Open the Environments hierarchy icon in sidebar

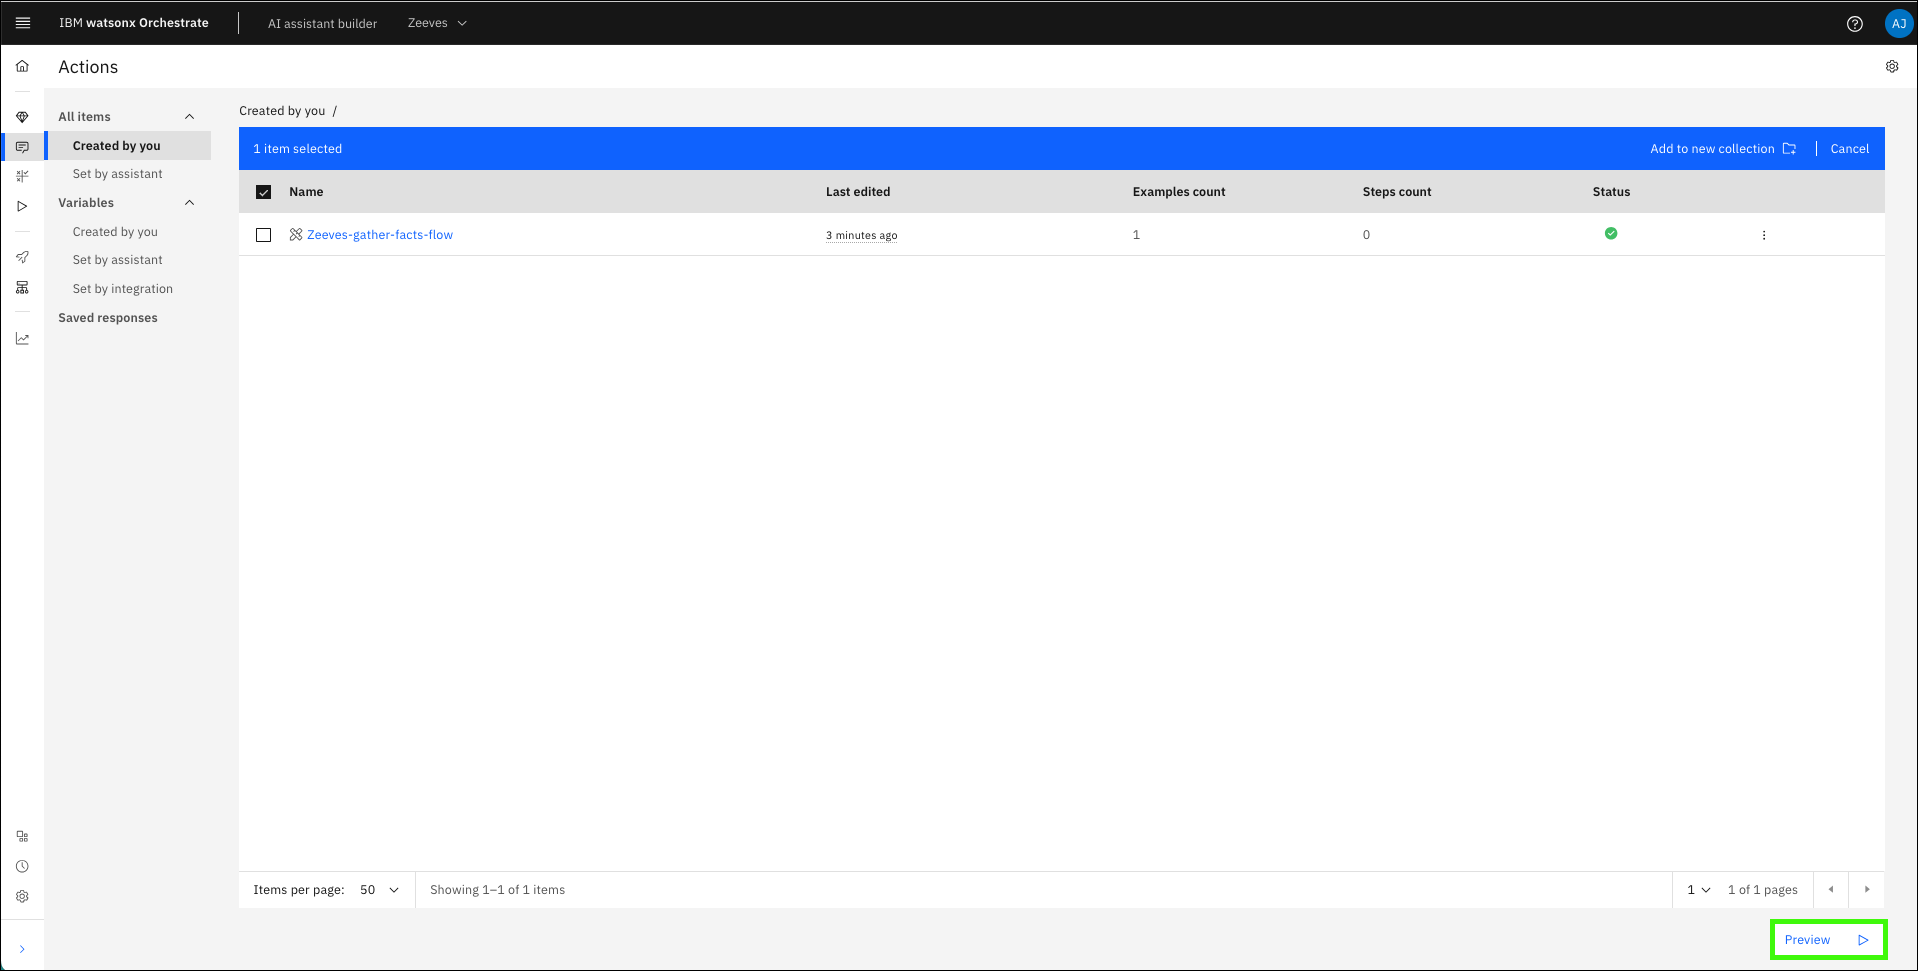(22, 288)
